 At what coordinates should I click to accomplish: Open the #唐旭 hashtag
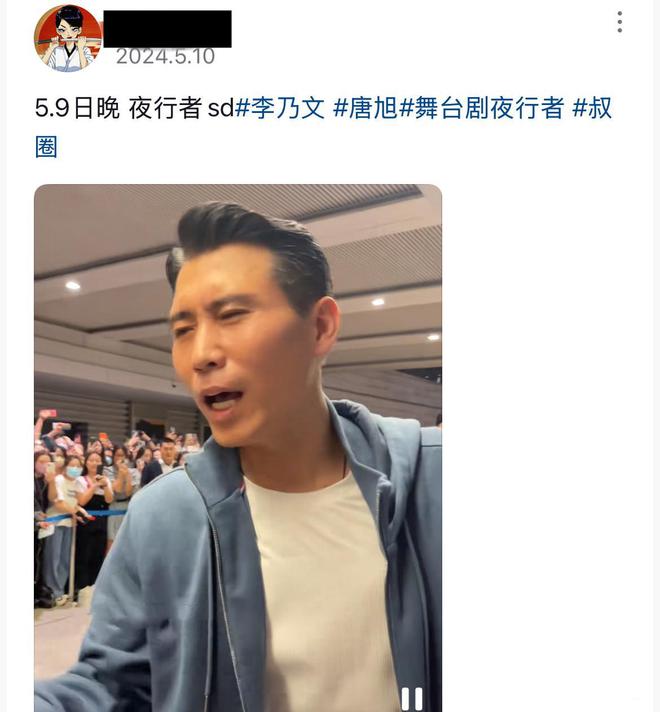[365, 108]
